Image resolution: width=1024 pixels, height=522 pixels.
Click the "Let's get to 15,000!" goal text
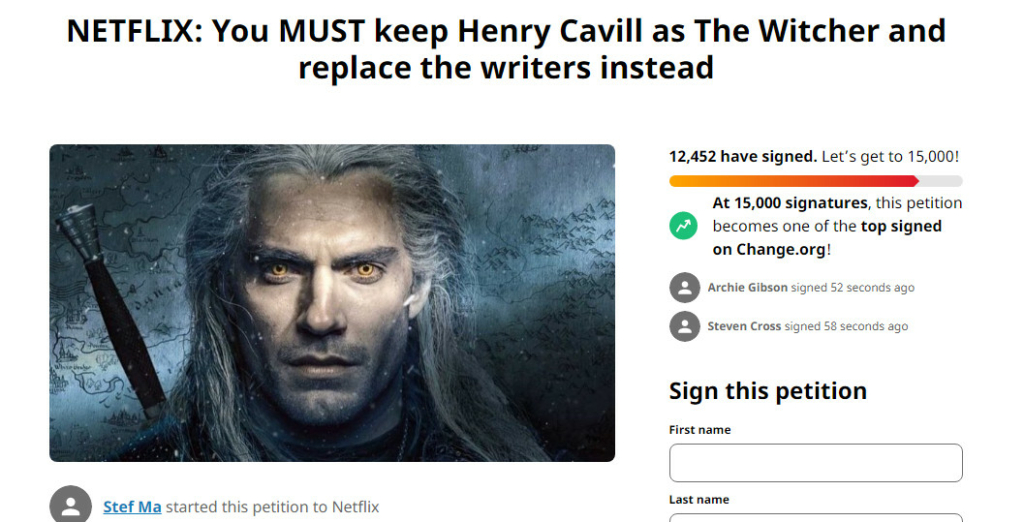click(890, 157)
